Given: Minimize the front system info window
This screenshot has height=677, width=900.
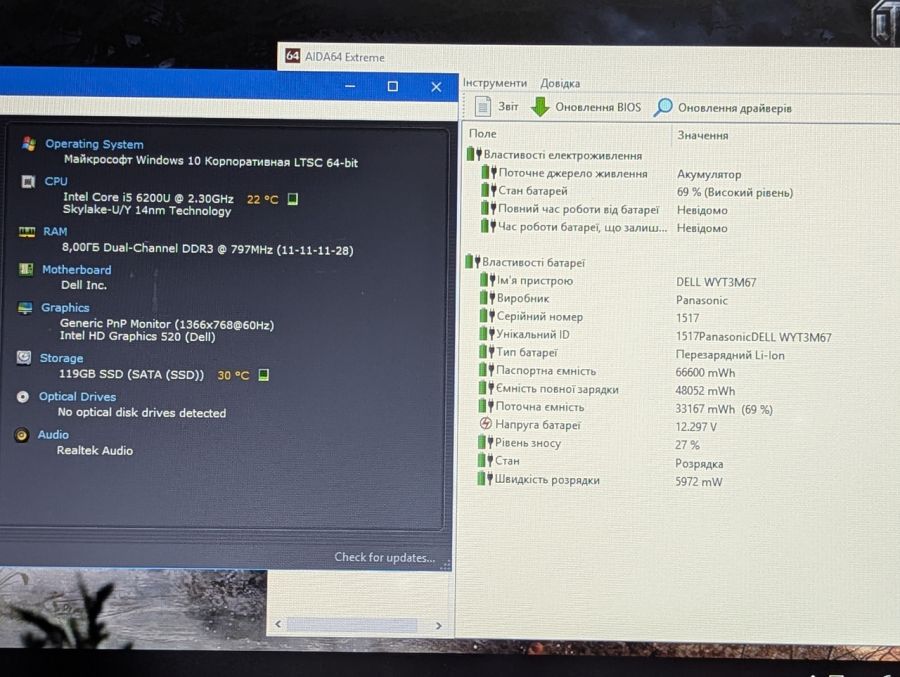Looking at the screenshot, I should [350, 86].
